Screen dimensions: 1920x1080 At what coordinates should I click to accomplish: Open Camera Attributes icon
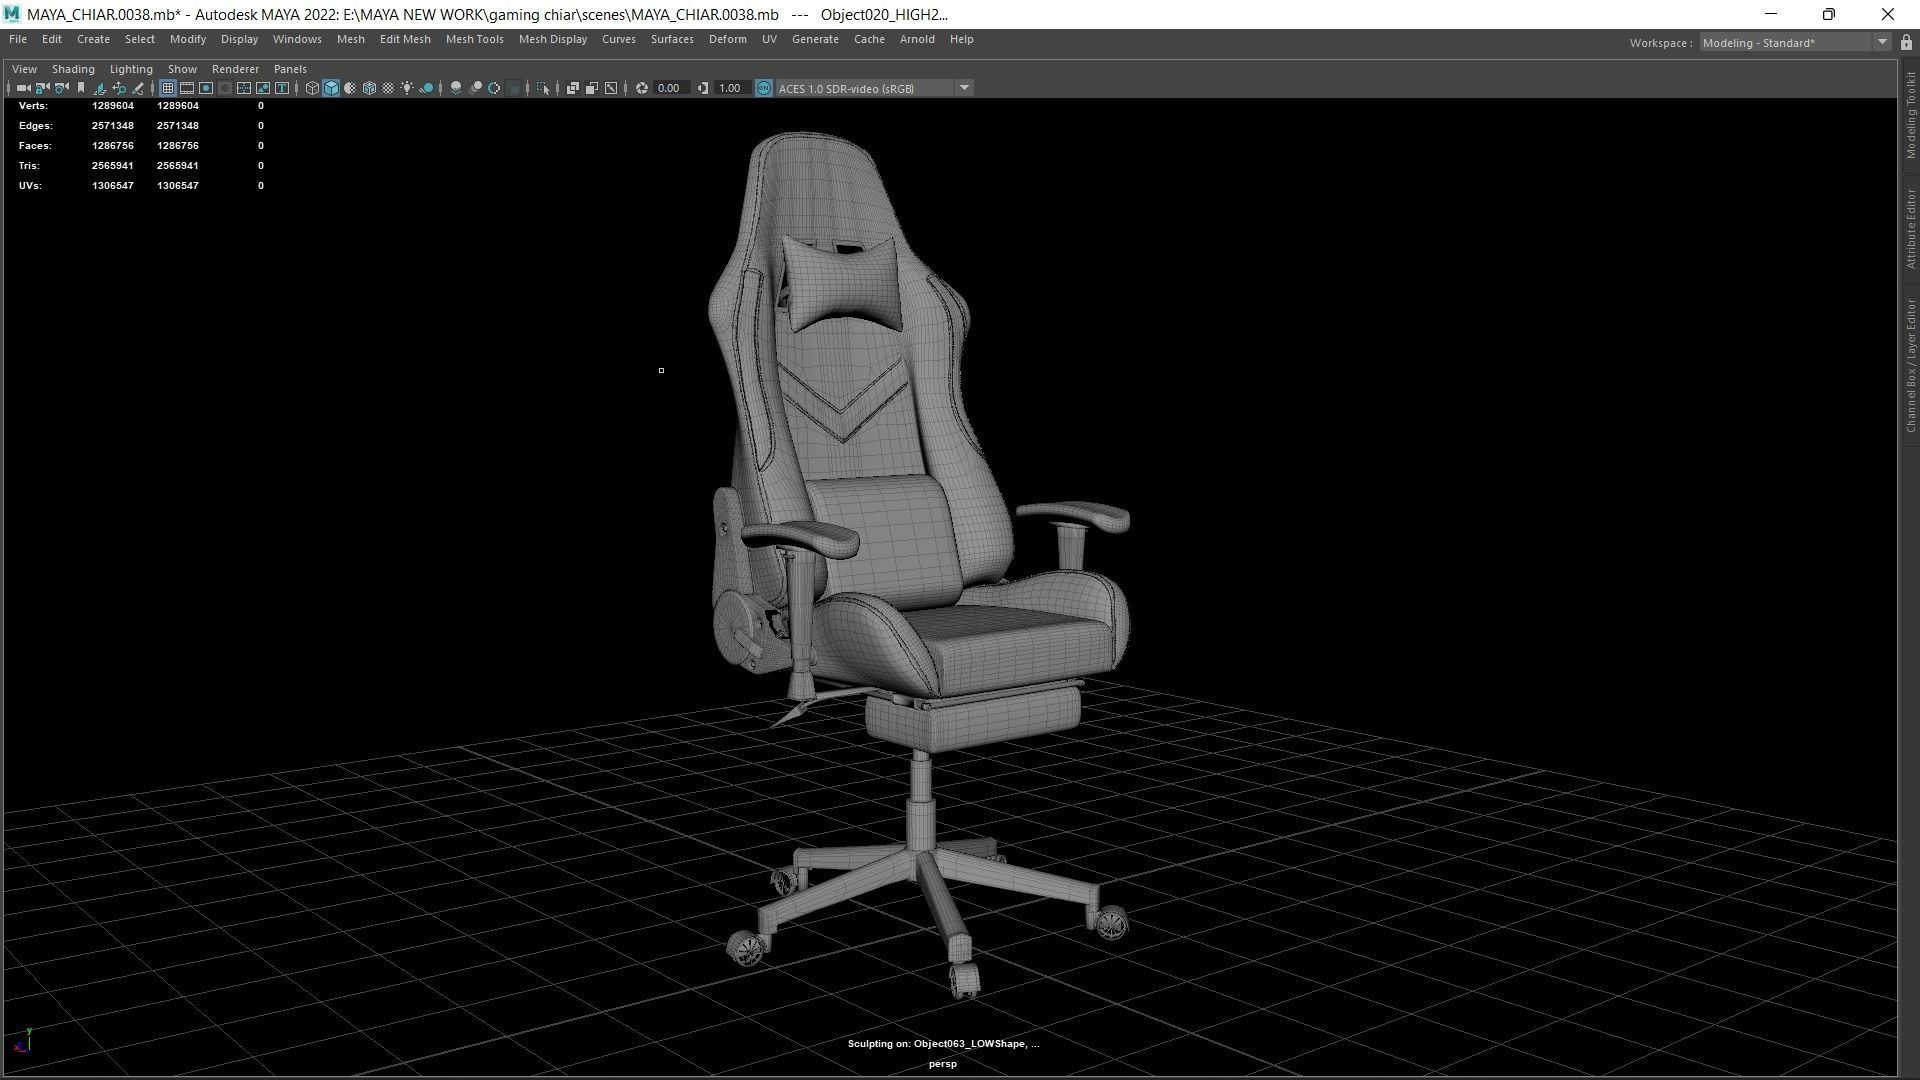click(x=61, y=88)
